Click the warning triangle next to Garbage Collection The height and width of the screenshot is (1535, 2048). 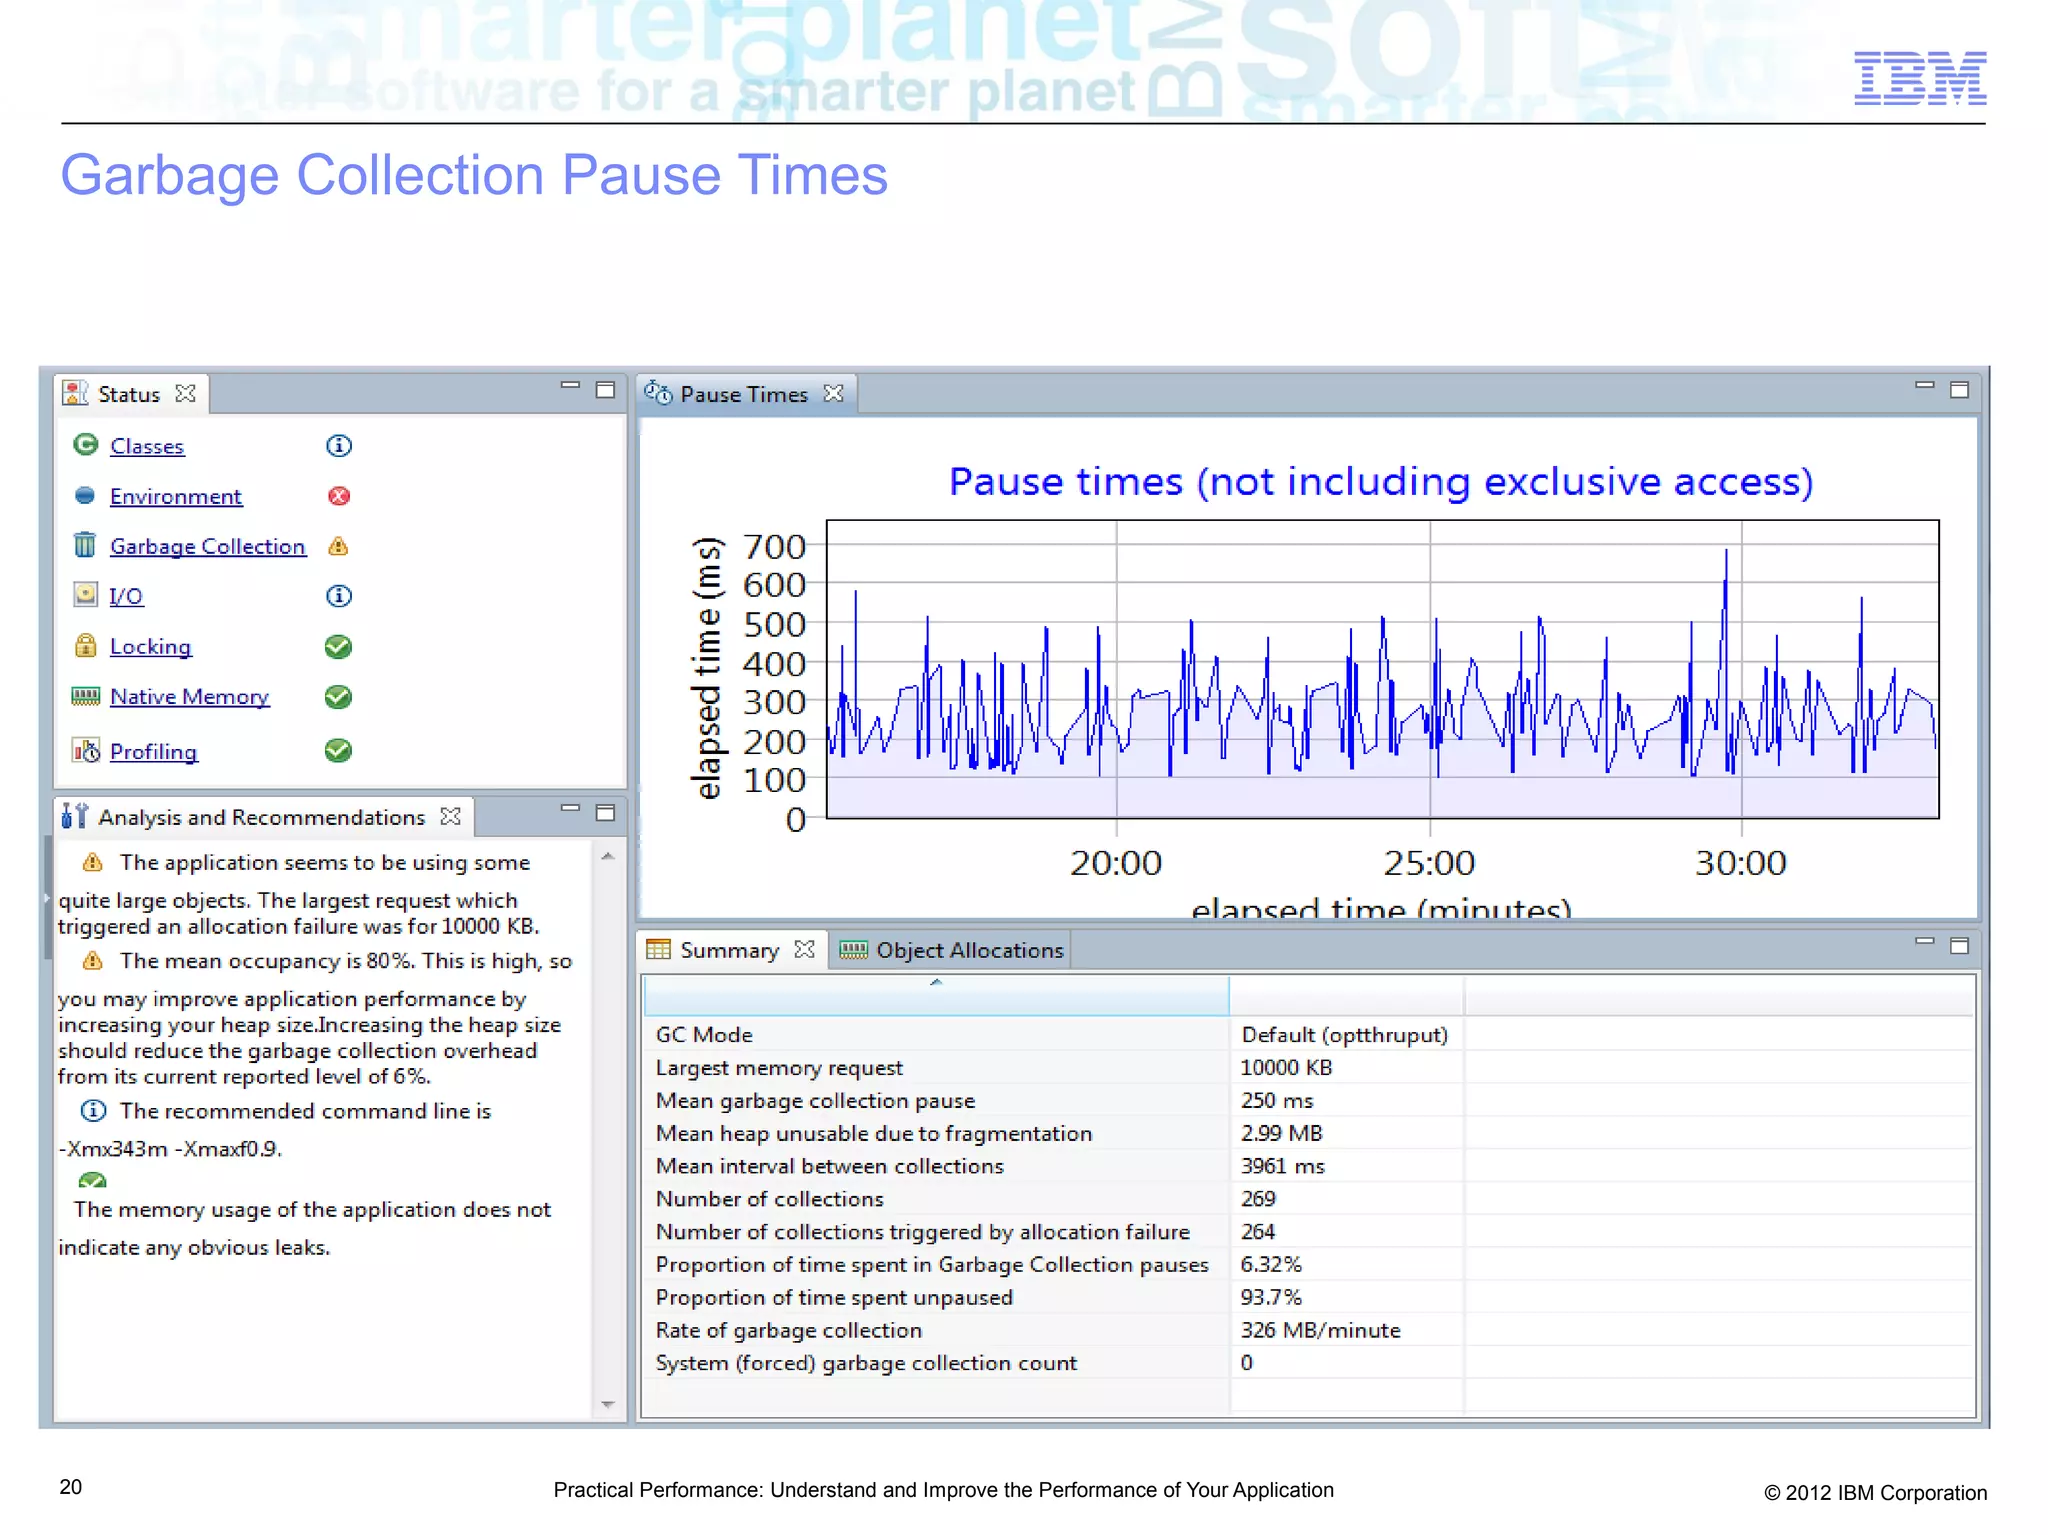pyautogui.click(x=338, y=546)
